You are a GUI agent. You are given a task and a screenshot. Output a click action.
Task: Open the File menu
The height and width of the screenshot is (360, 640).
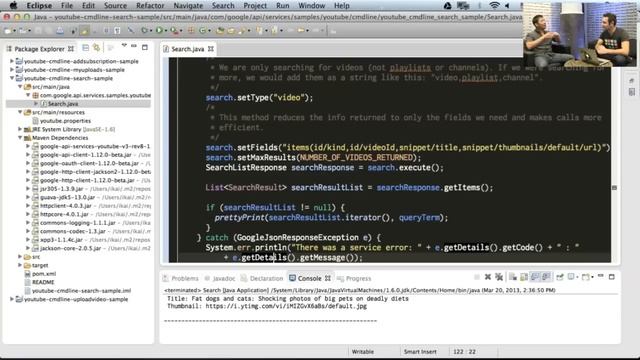(67, 6)
